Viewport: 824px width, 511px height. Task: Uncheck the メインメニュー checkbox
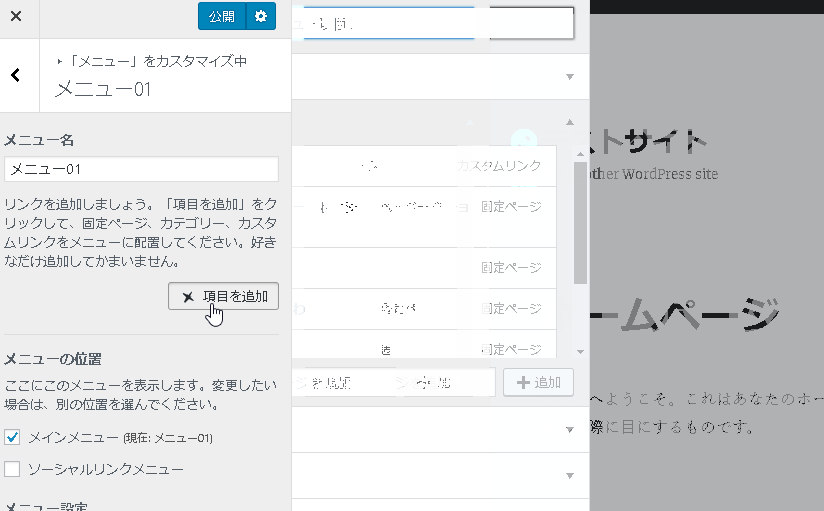[x=13, y=437]
